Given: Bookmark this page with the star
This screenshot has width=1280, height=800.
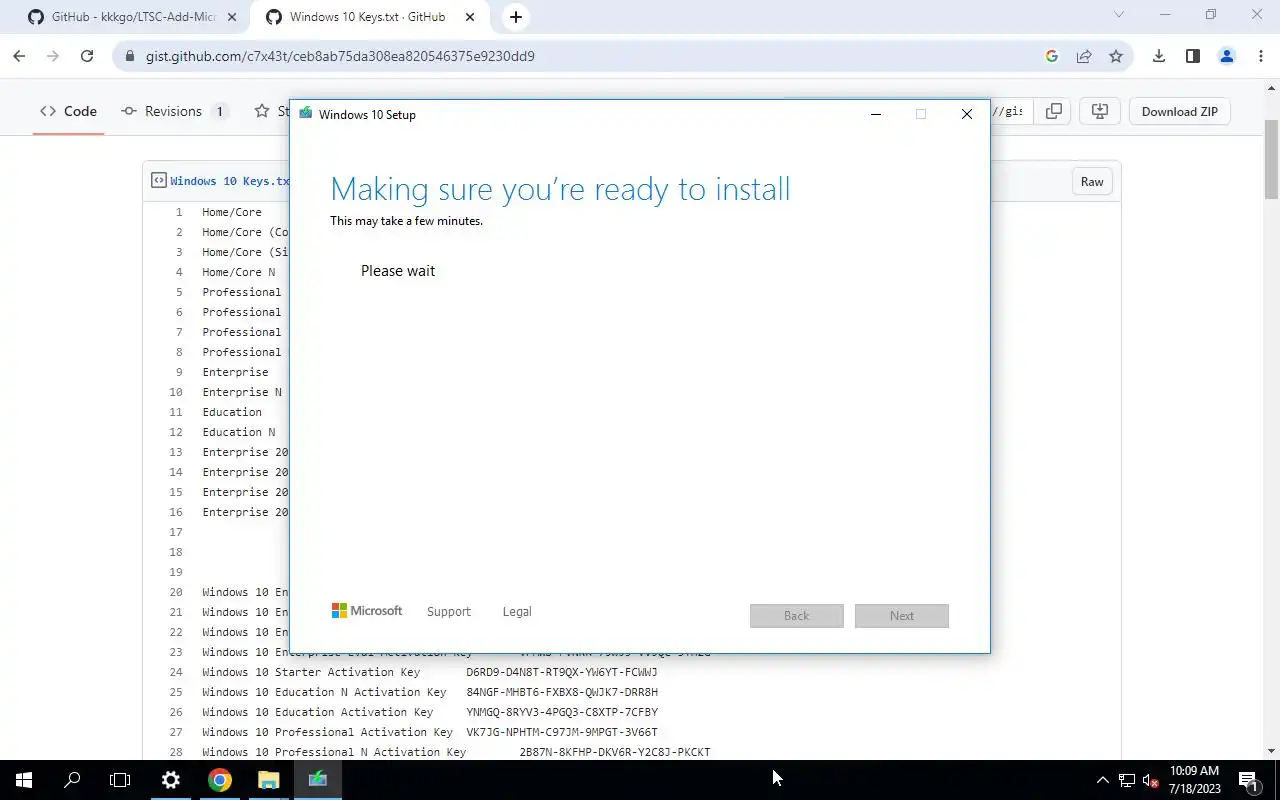Looking at the screenshot, I should [x=1116, y=56].
